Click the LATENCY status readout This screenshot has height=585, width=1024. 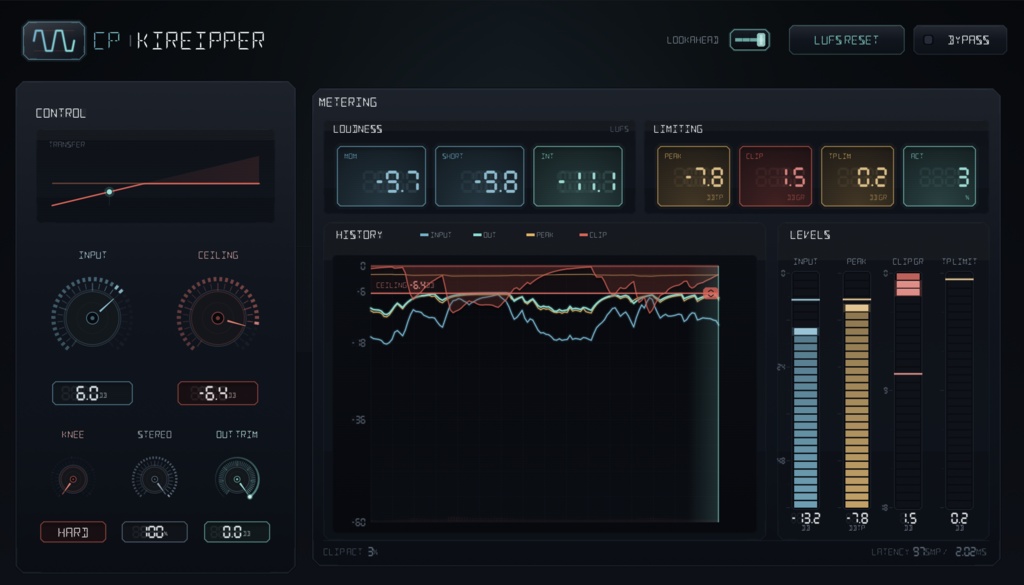[929, 552]
